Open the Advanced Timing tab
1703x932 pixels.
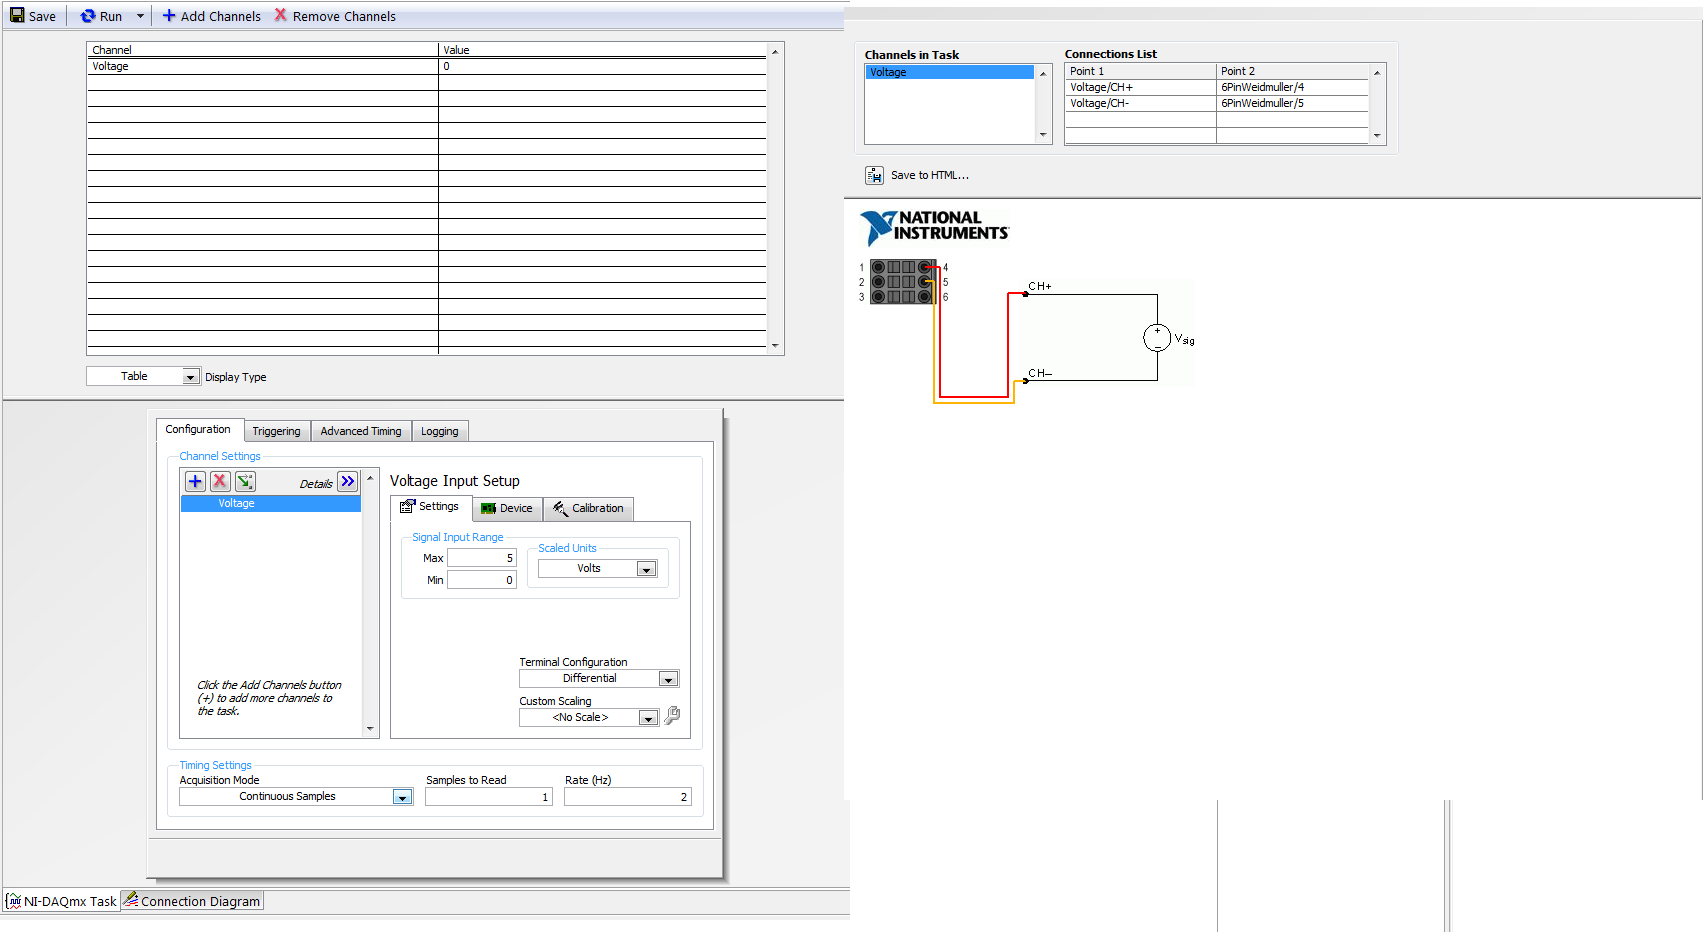click(x=361, y=431)
